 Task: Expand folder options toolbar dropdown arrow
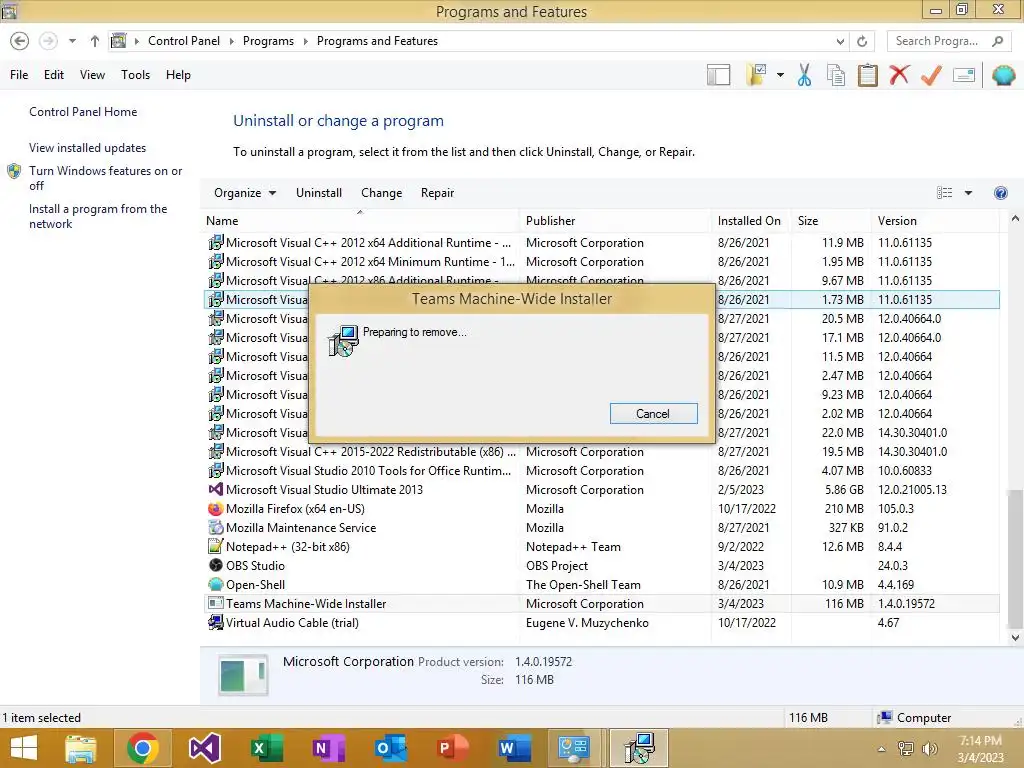[x=780, y=75]
